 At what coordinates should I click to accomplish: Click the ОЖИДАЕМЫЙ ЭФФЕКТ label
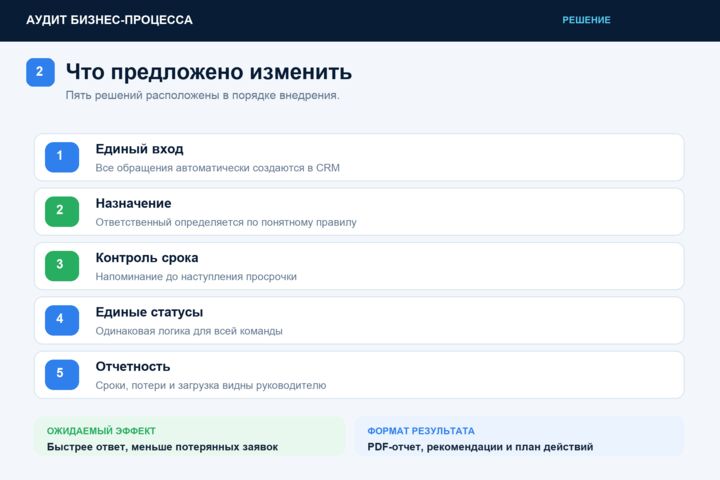click(101, 431)
